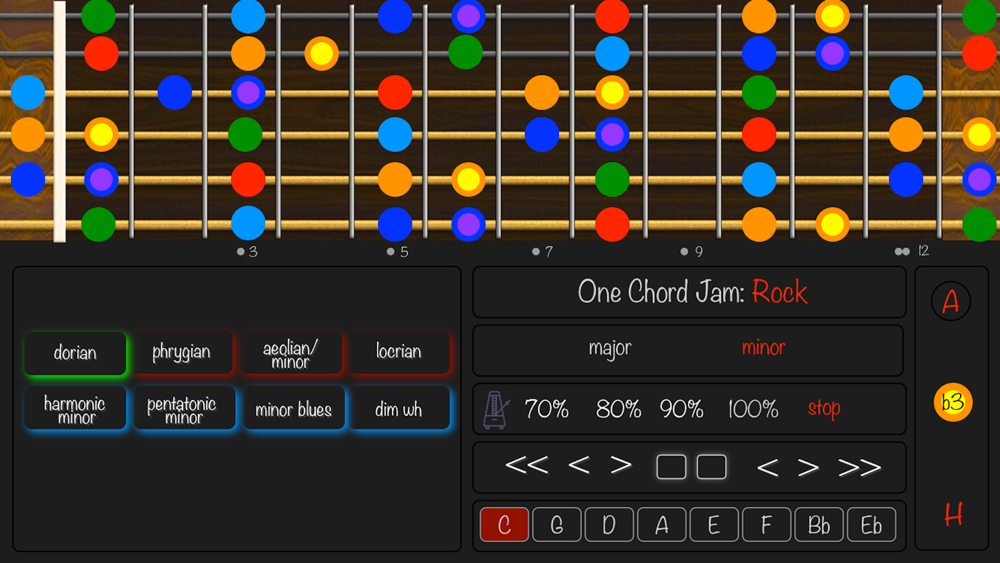Switch the jam to major mode
This screenshot has height=563, width=1000.
point(610,348)
